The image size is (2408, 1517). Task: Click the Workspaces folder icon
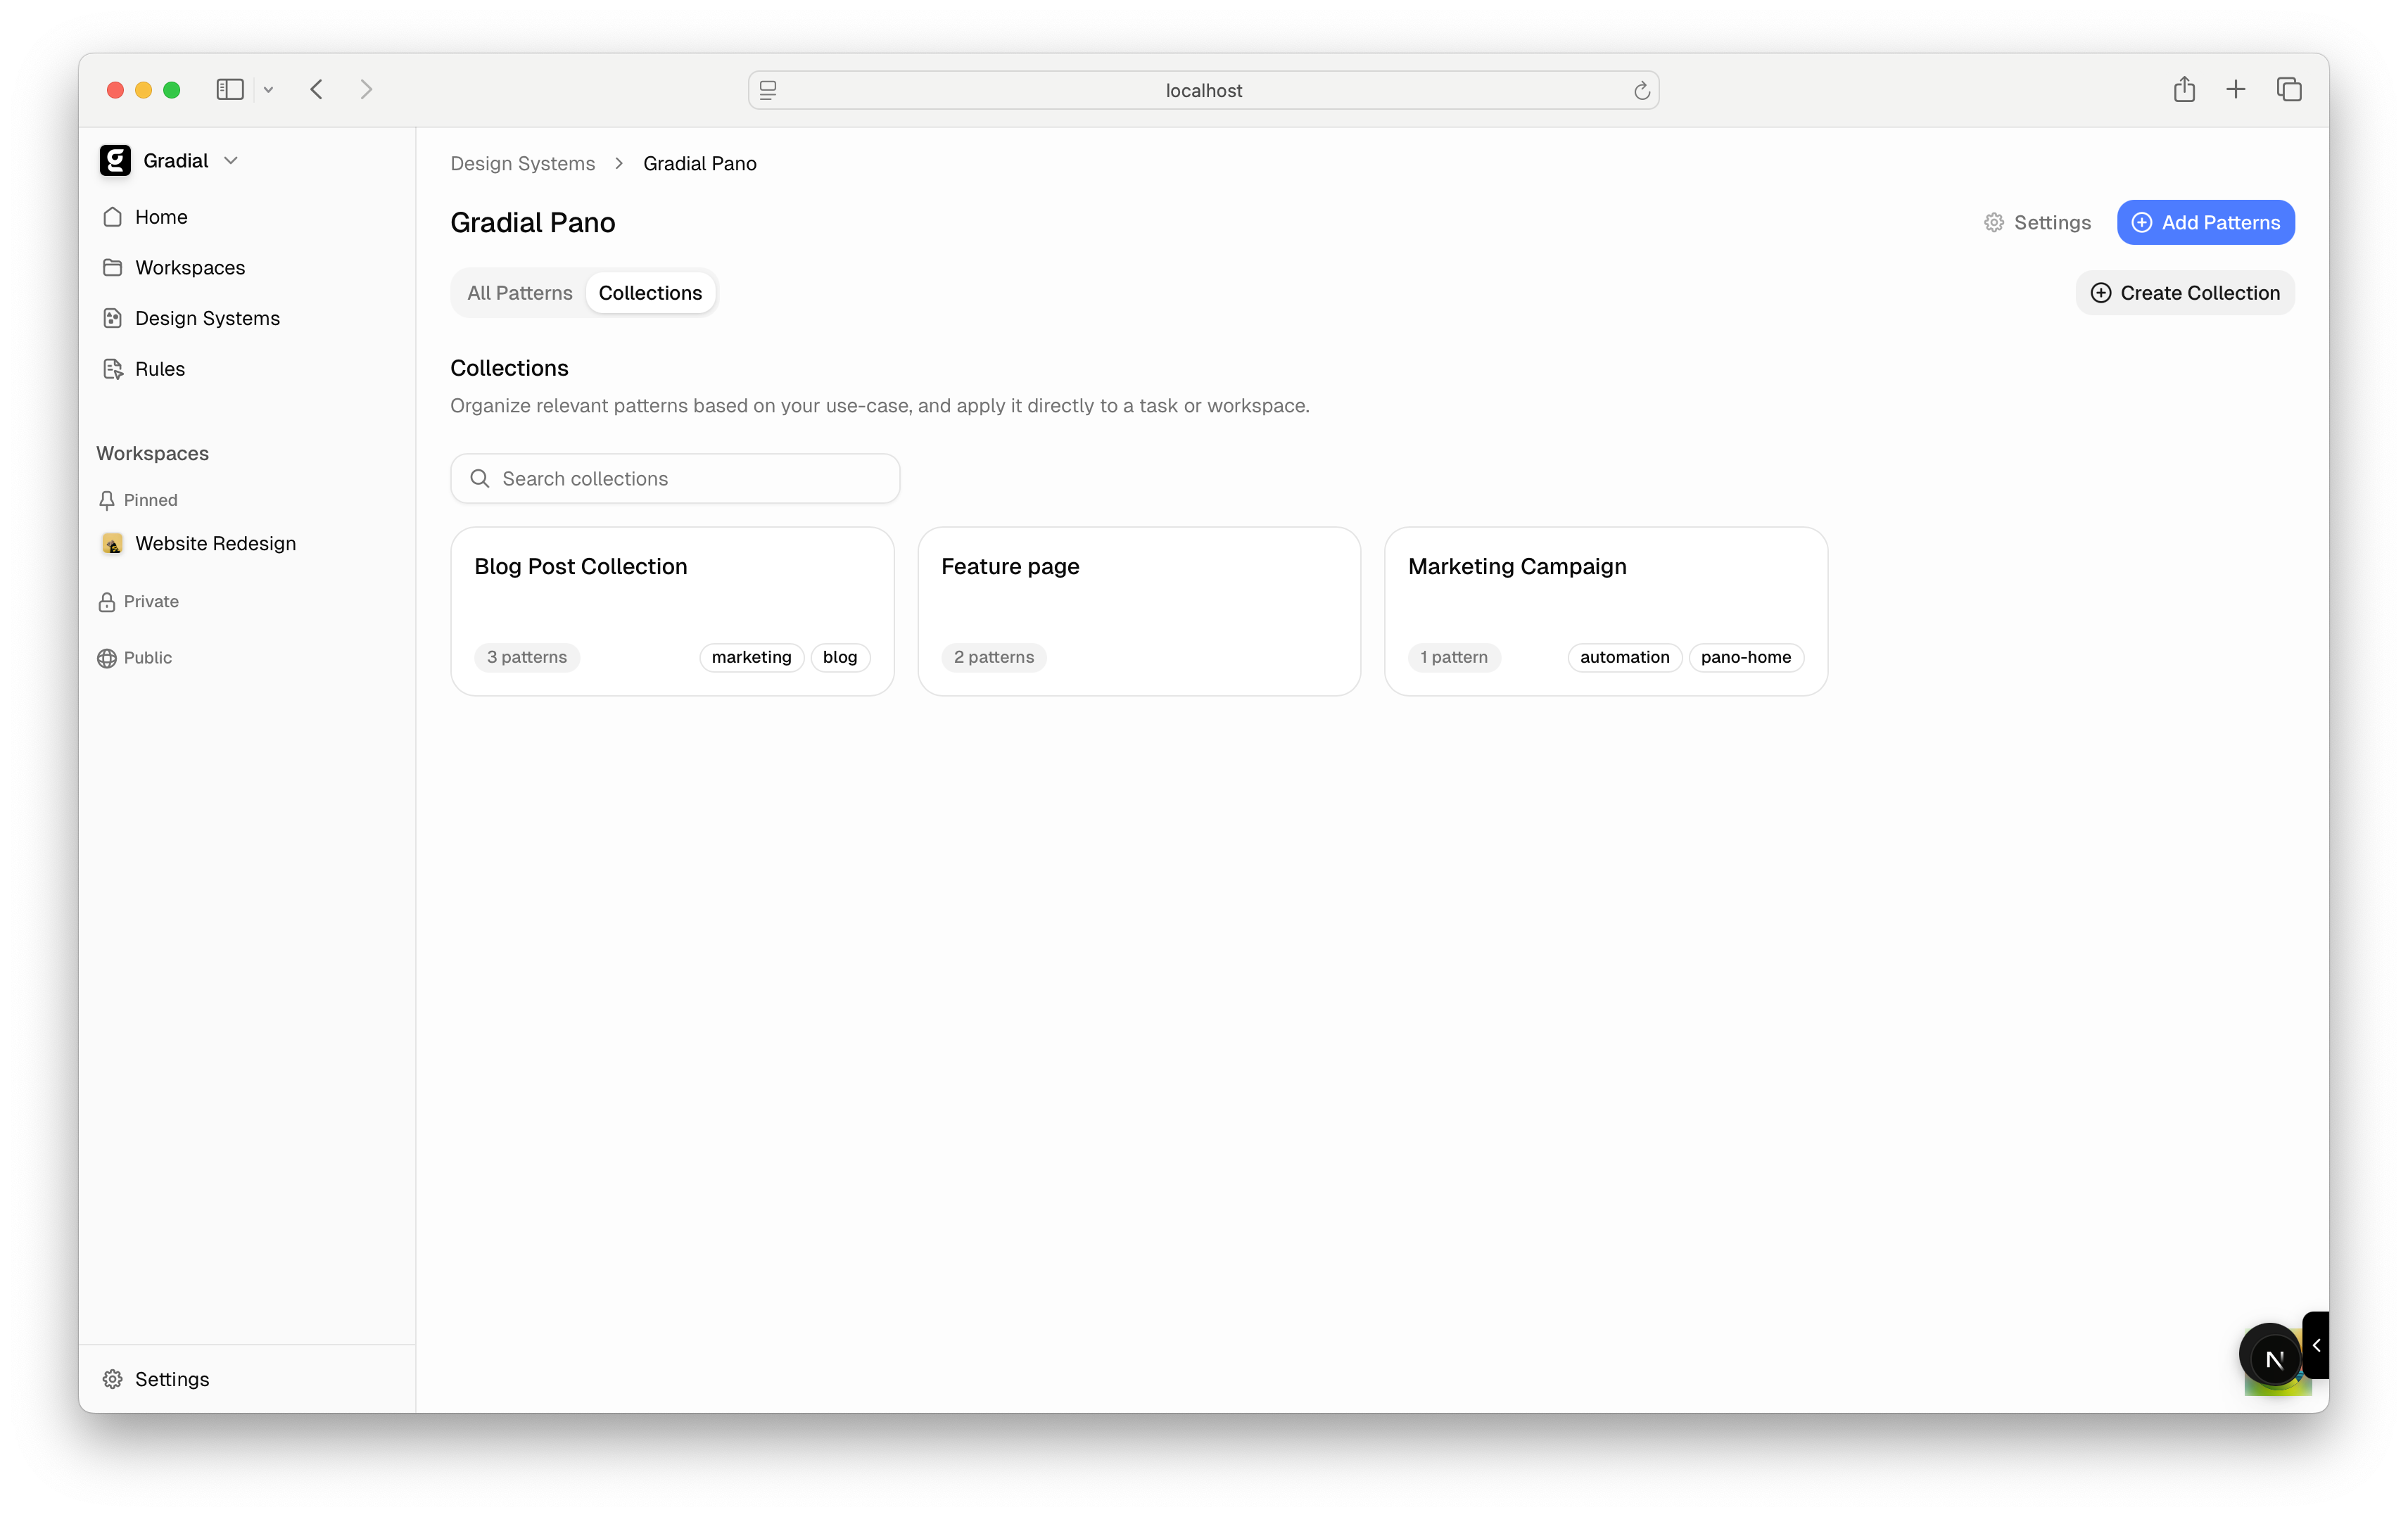pyautogui.click(x=112, y=267)
